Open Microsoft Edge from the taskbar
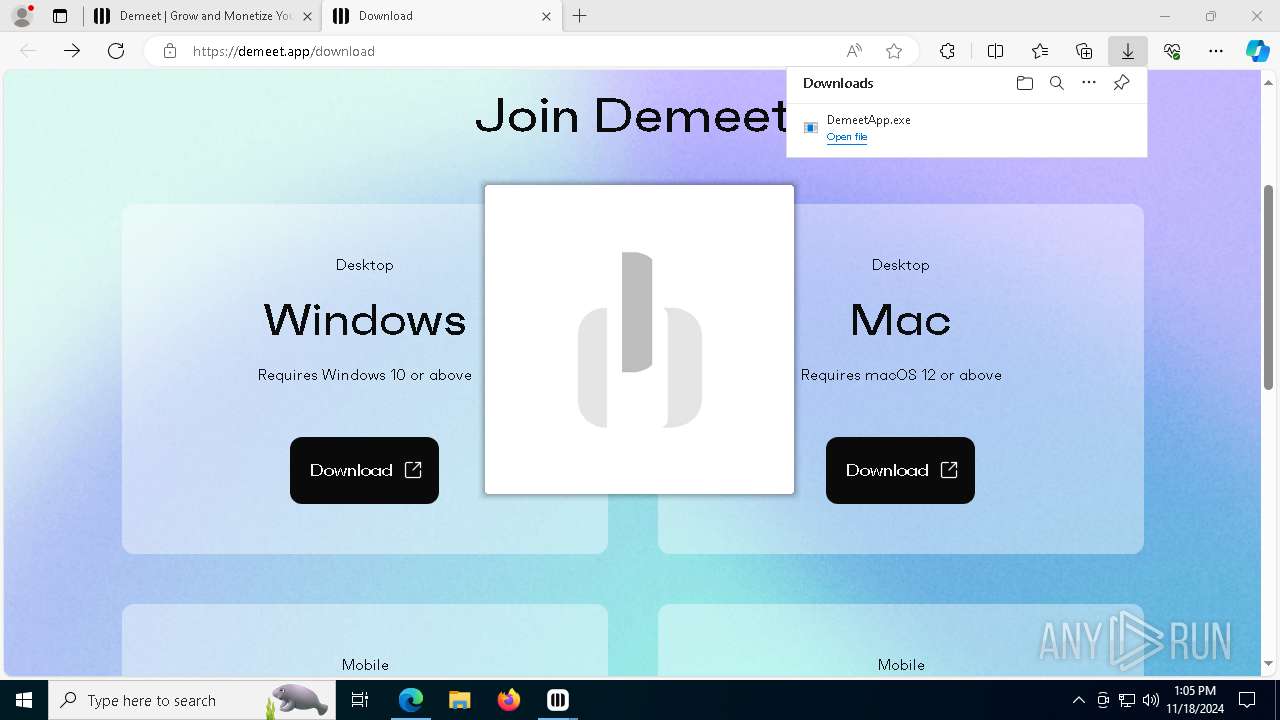The image size is (1280, 720). 411,700
